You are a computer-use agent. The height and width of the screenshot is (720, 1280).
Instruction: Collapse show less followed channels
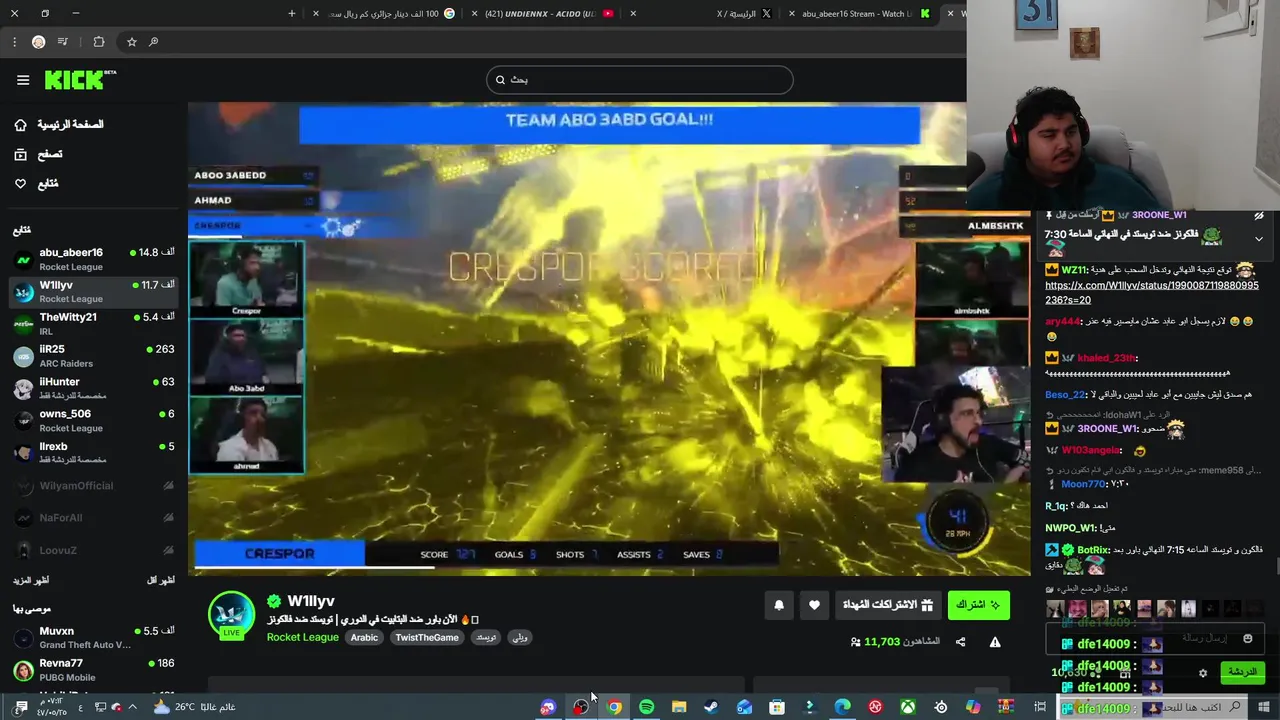click(161, 580)
